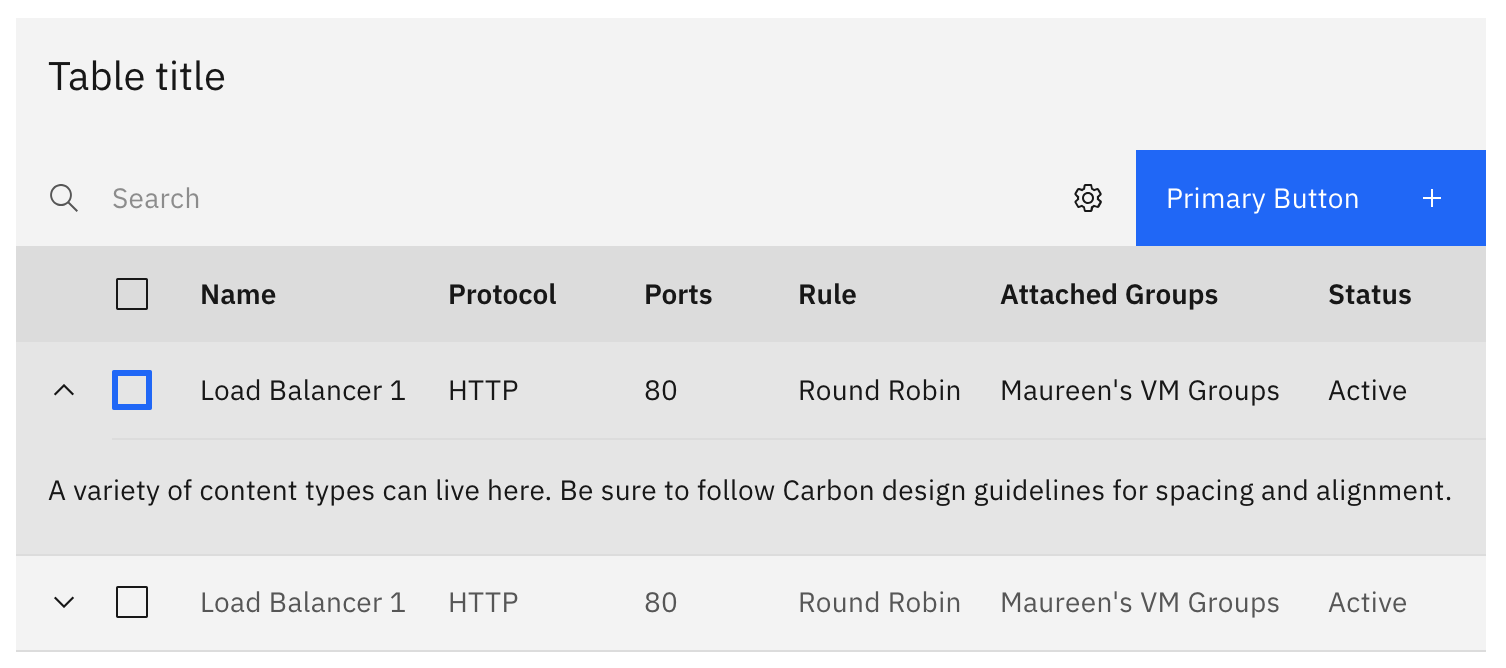Sort by the Status column header
Image resolution: width=1506 pixels, height=668 pixels.
[1369, 294]
